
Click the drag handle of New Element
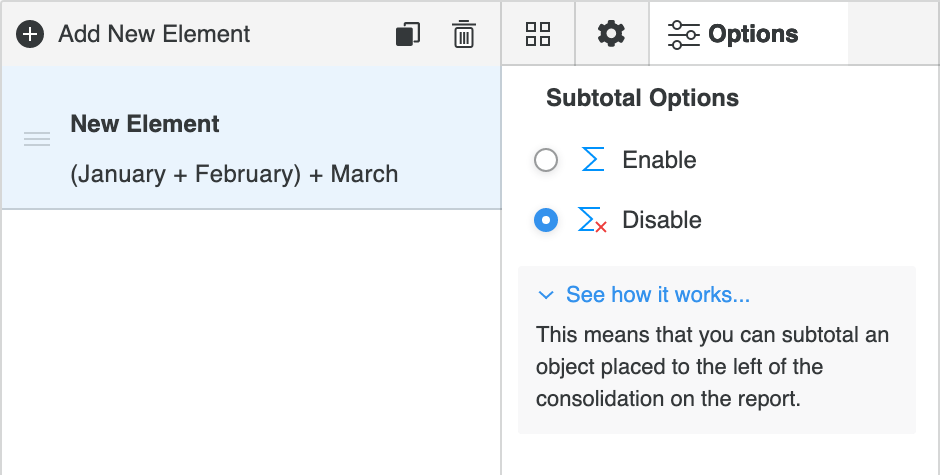pyautogui.click(x=37, y=139)
